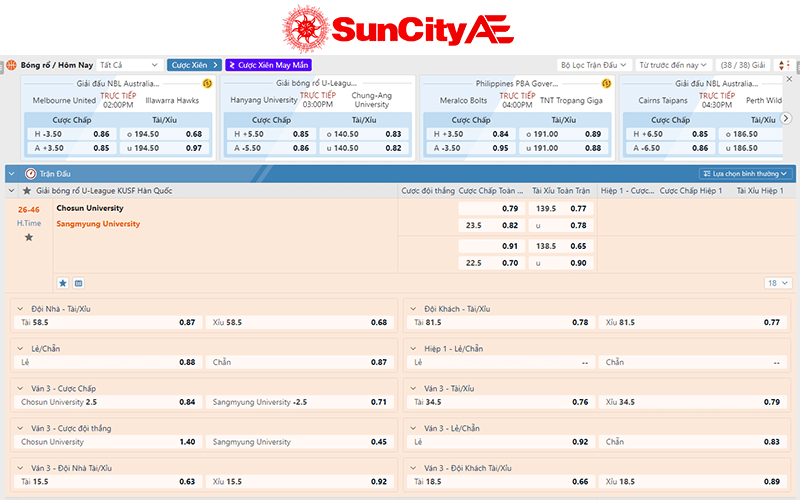The height and width of the screenshot is (500, 800).
Task: Click the Cược đội thắng column header
Action: pyautogui.click(x=428, y=191)
